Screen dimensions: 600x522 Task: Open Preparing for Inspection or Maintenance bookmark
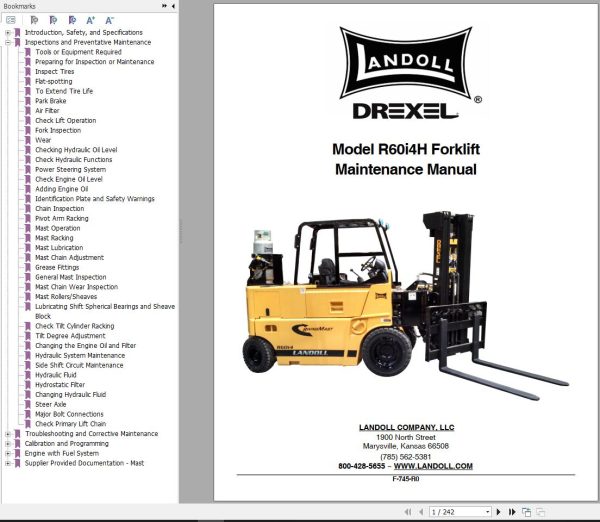coord(95,62)
